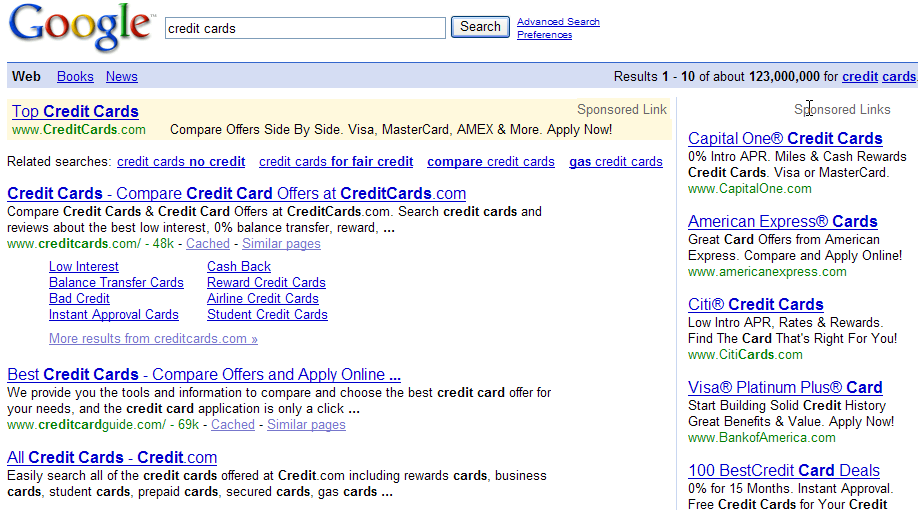
Task: Open Reward Credit Cards sitelink
Action: click(x=266, y=282)
